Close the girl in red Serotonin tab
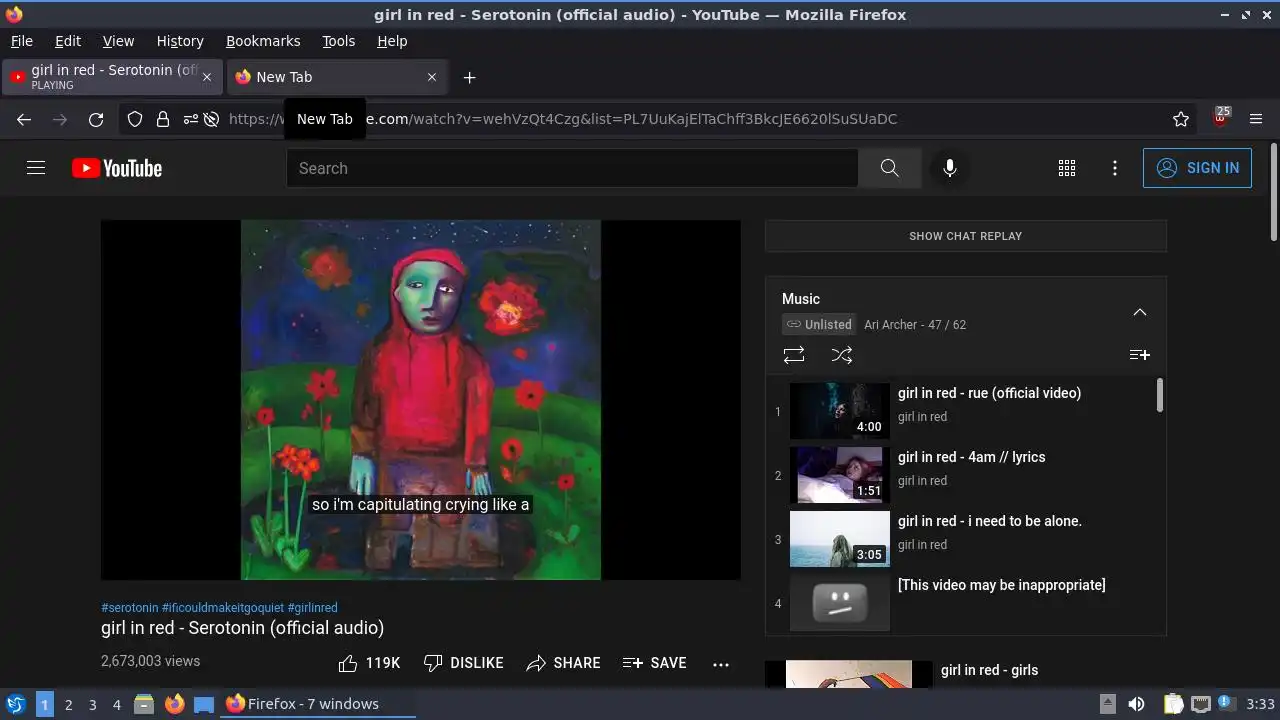The height and width of the screenshot is (720, 1280). pos(207,77)
